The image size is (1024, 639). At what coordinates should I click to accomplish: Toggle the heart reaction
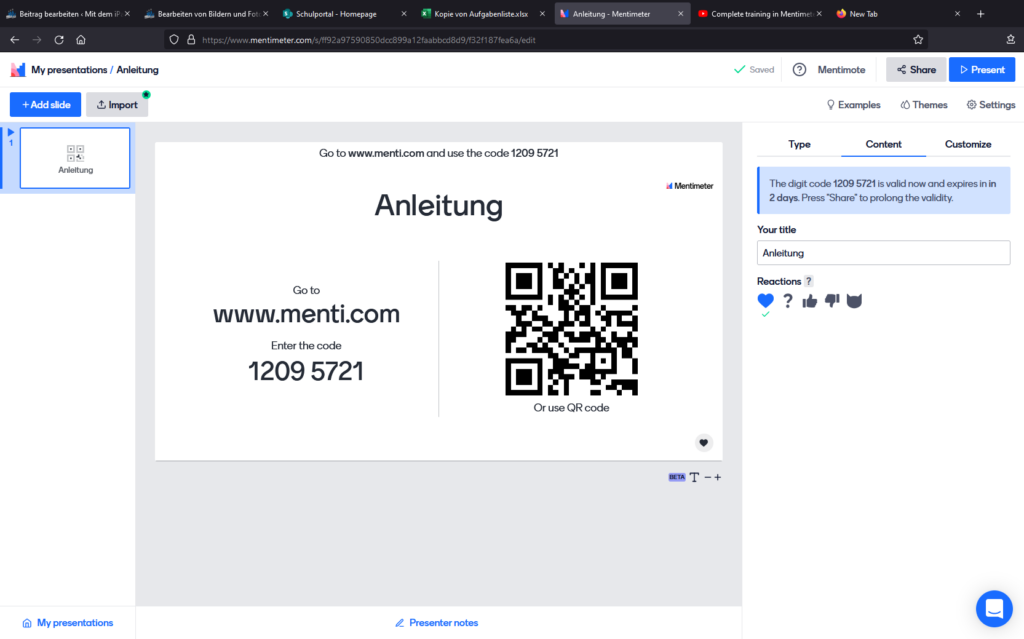(766, 301)
